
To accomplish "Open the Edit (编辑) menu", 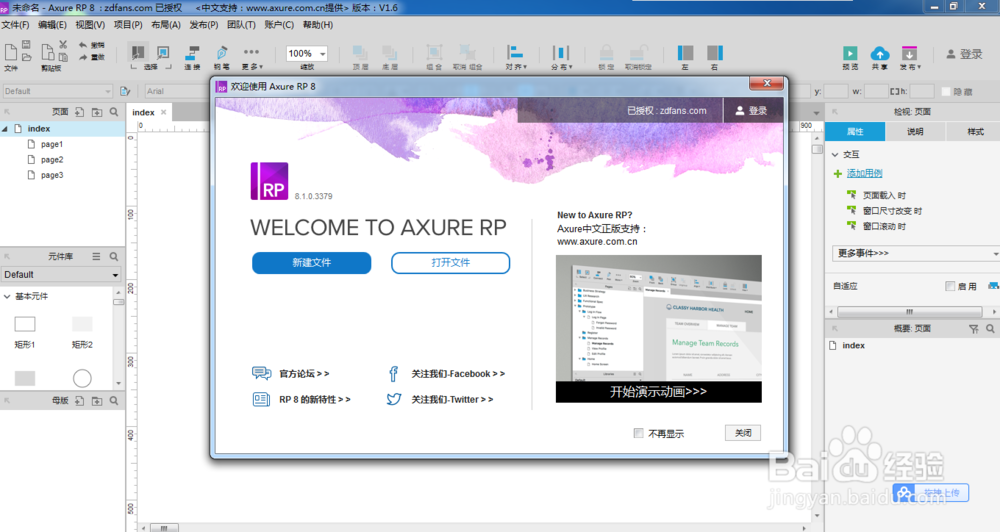I will 52,25.
